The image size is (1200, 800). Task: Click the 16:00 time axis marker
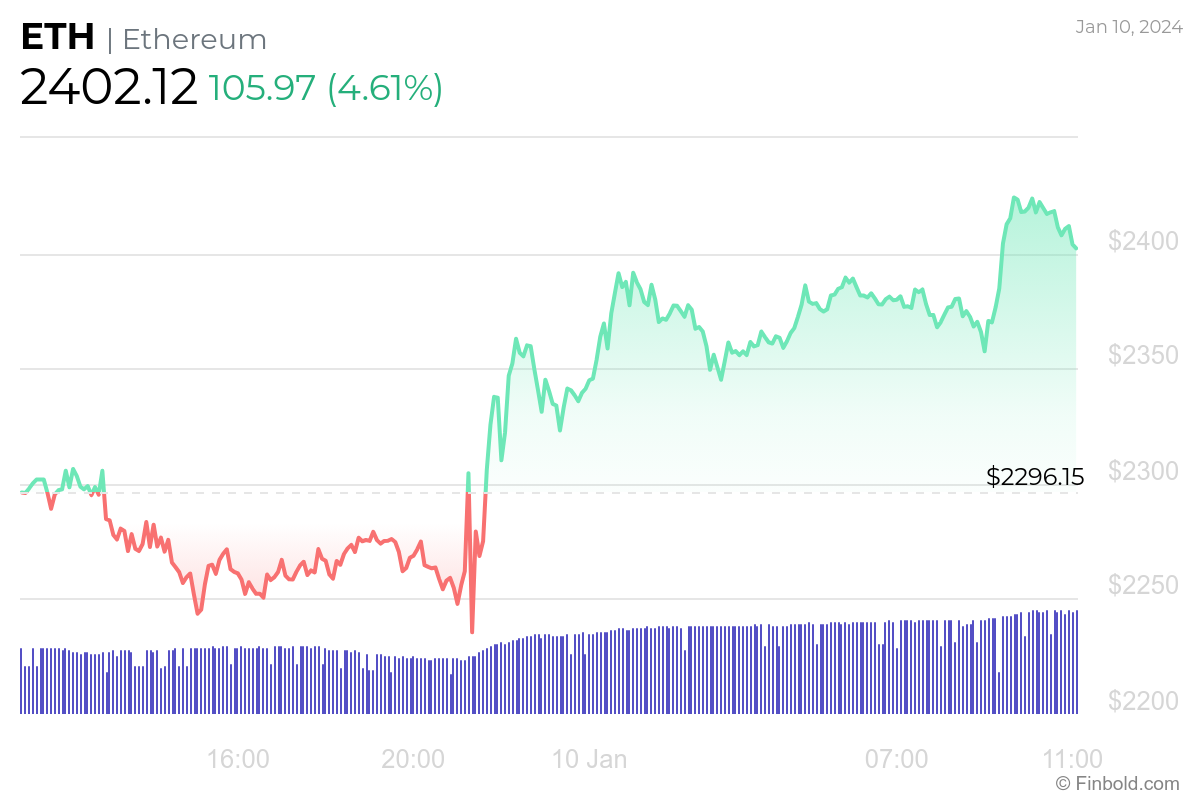coord(237,759)
